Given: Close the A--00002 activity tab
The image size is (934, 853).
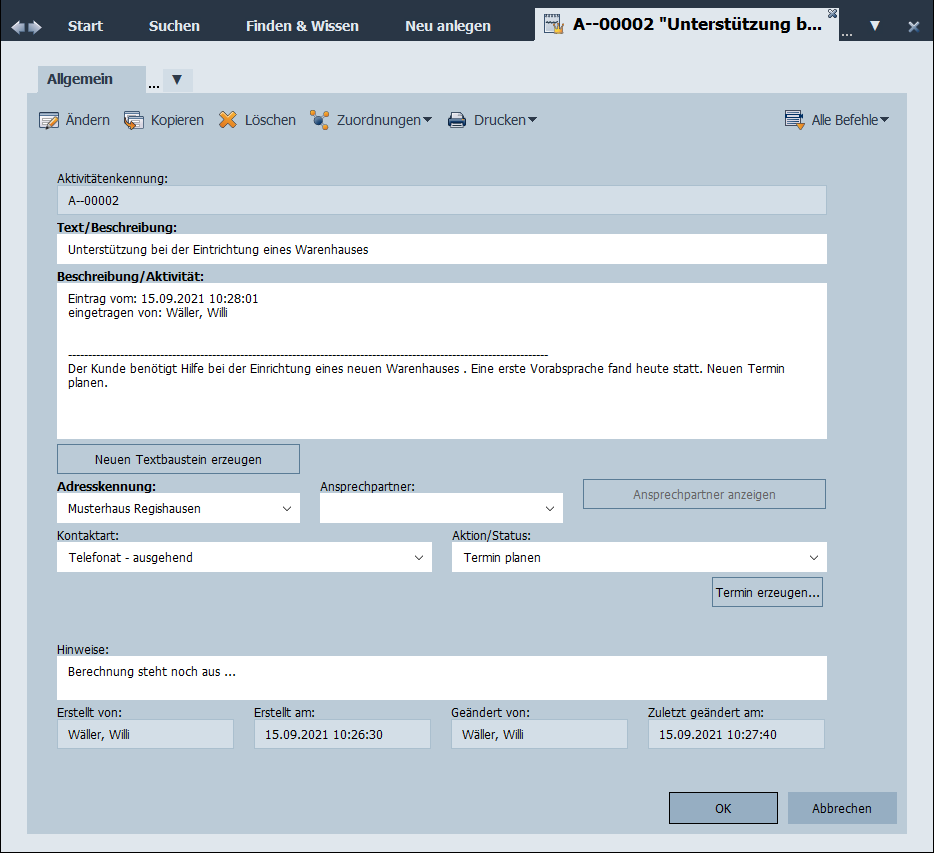Looking at the screenshot, I should [832, 13].
